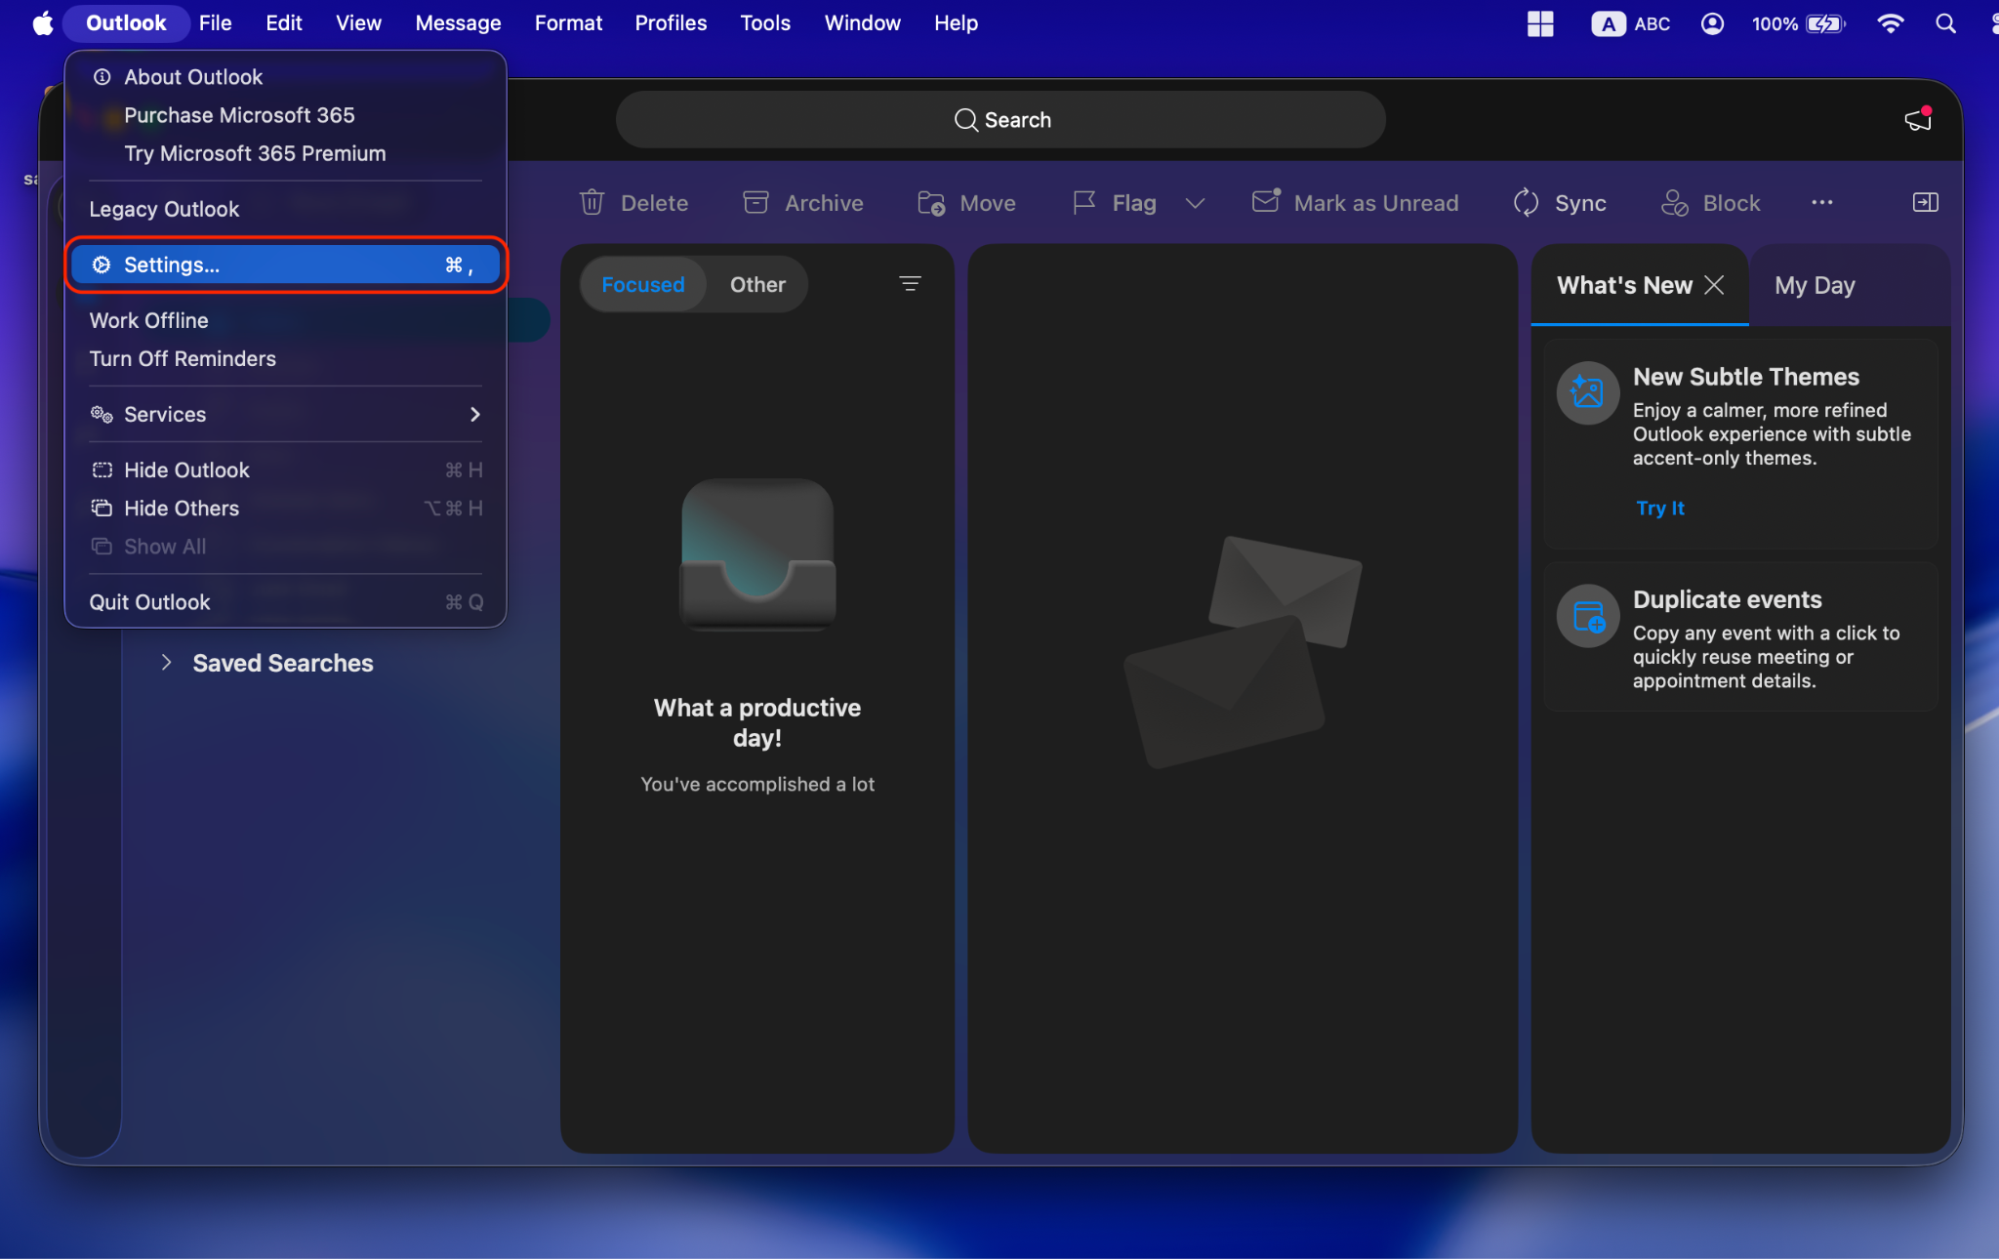
Task: Open the Wi-Fi menu bar icon
Action: tap(1890, 23)
